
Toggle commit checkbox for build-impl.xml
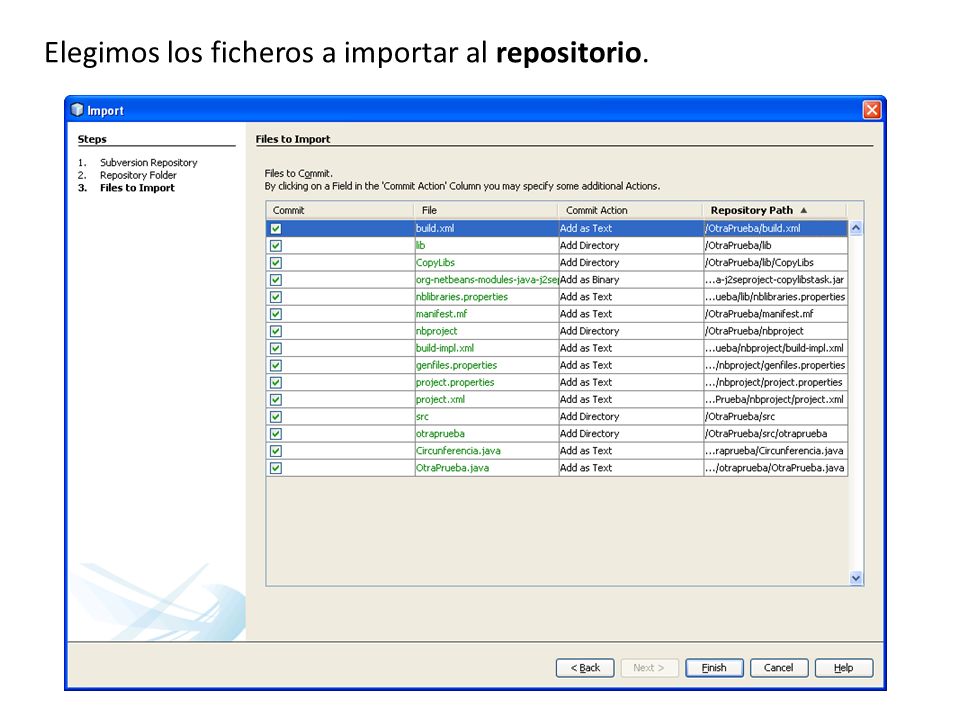[x=276, y=348]
